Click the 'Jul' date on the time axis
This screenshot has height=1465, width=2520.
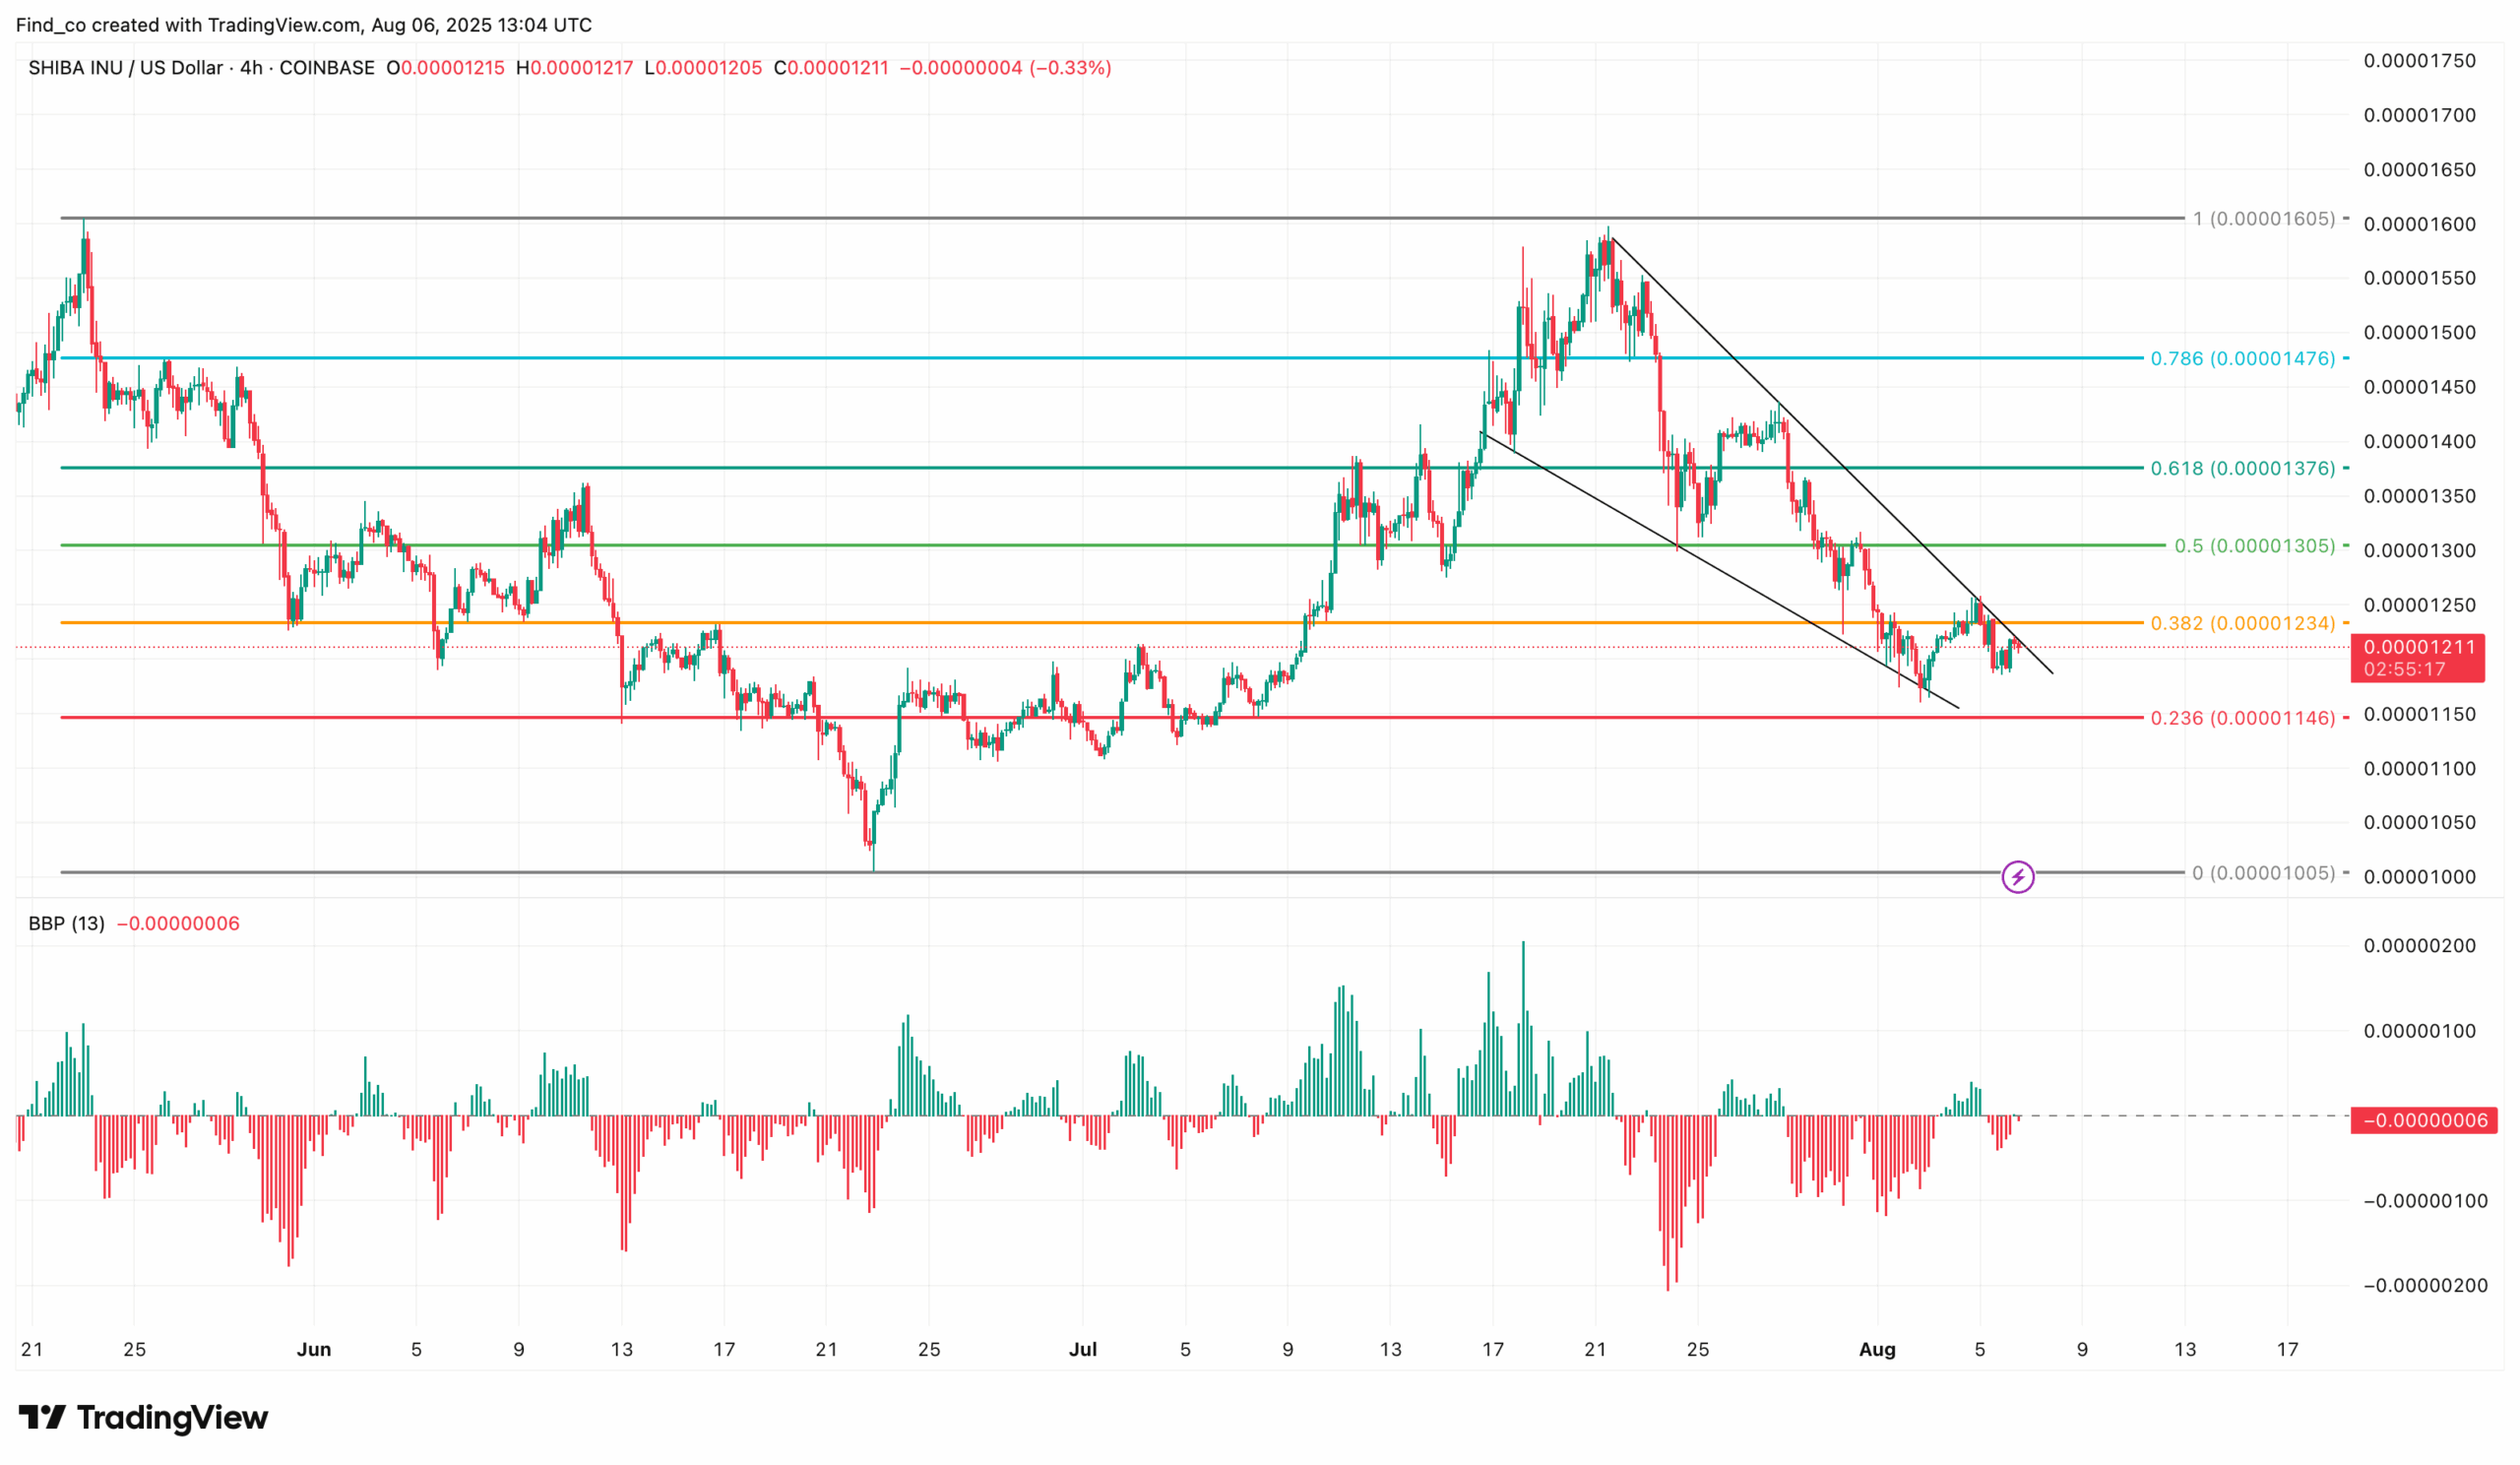[1083, 1349]
